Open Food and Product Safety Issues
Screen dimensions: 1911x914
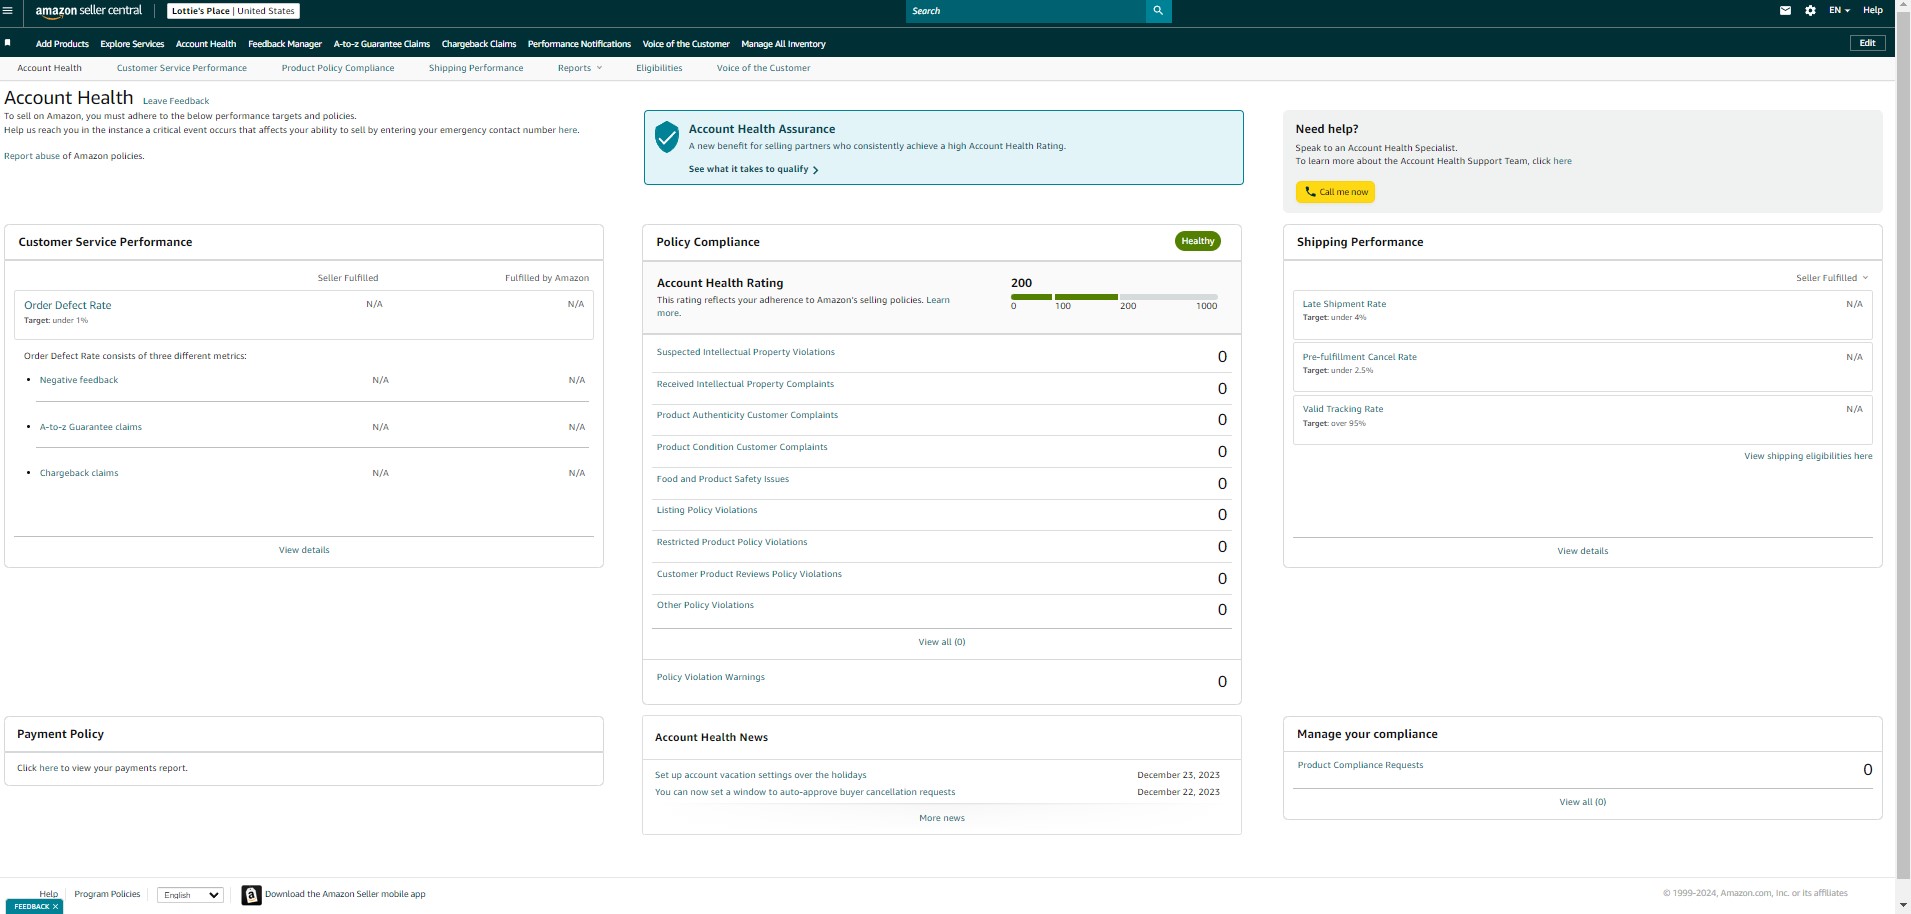pyautogui.click(x=723, y=479)
